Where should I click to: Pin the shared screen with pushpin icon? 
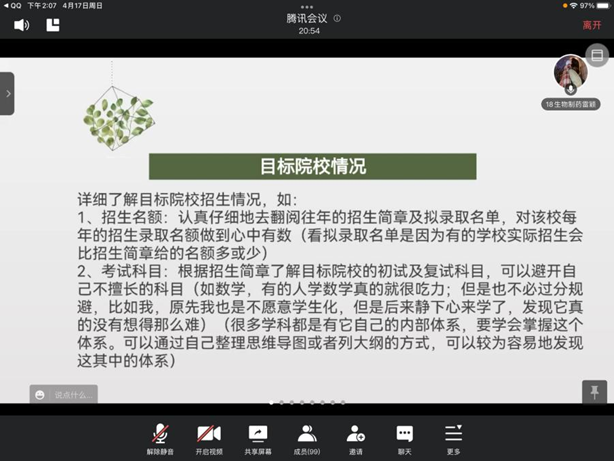click(x=595, y=390)
